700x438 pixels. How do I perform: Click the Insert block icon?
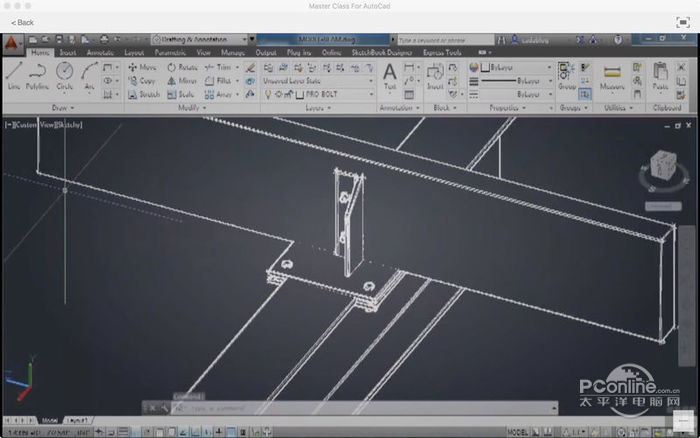tap(434, 76)
